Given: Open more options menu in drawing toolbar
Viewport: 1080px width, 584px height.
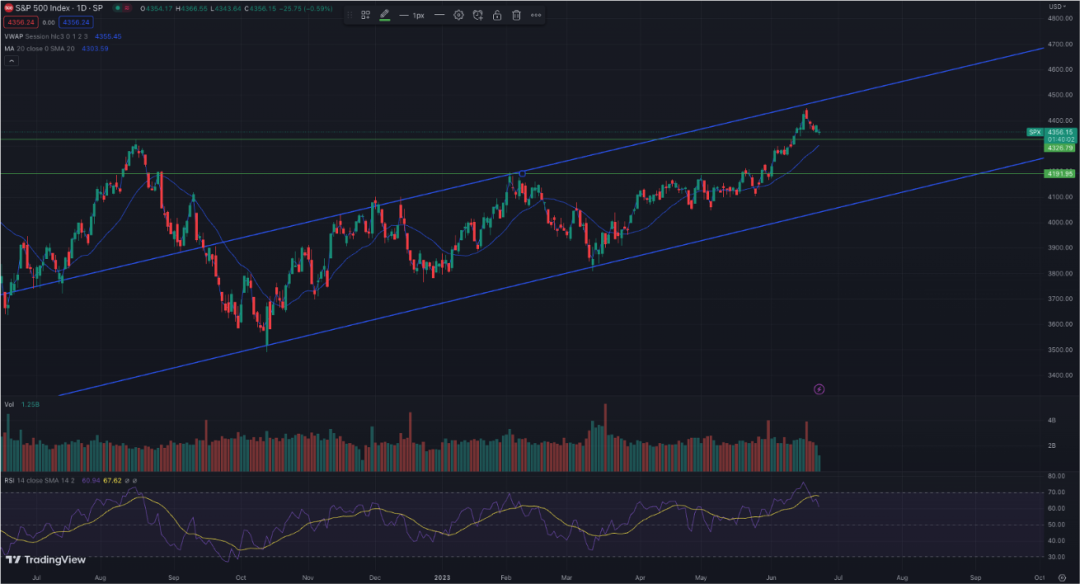Looking at the screenshot, I should coord(536,15).
